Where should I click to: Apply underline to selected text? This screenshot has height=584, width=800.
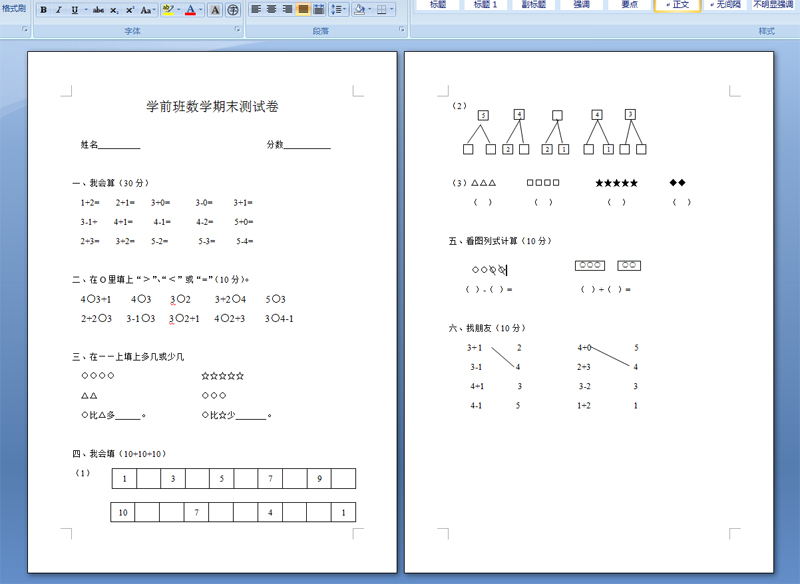tap(74, 10)
